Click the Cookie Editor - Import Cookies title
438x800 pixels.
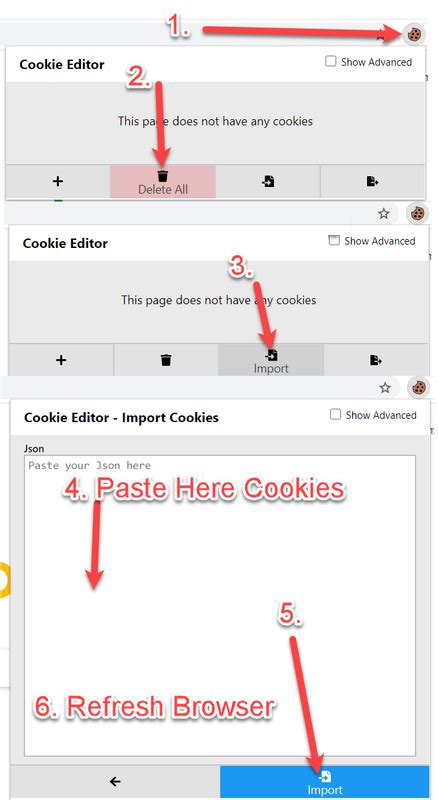(x=121, y=417)
